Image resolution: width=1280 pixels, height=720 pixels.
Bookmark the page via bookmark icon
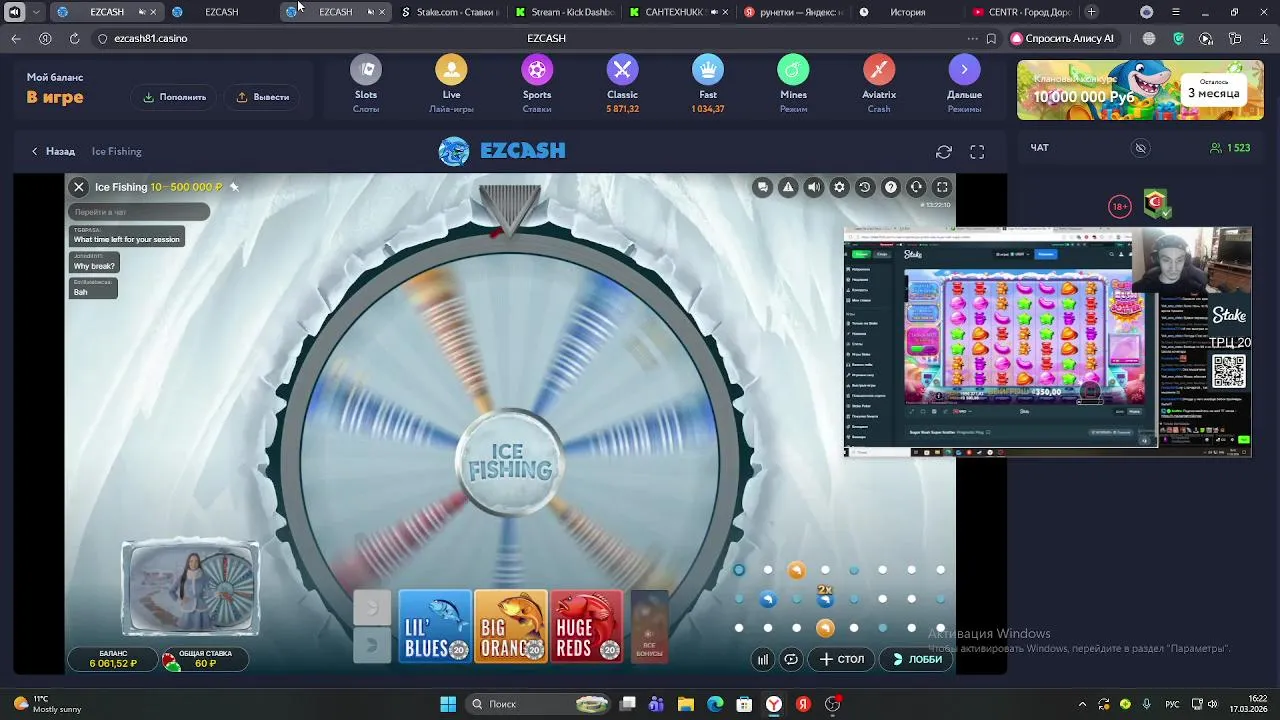(991, 38)
